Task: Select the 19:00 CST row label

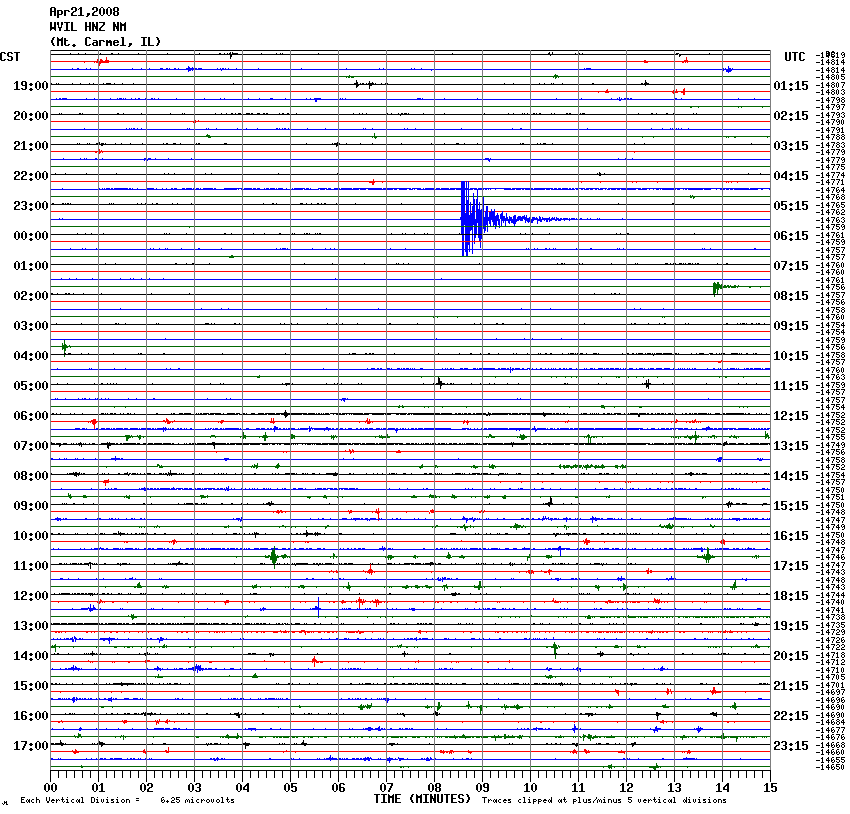Action: click(31, 86)
